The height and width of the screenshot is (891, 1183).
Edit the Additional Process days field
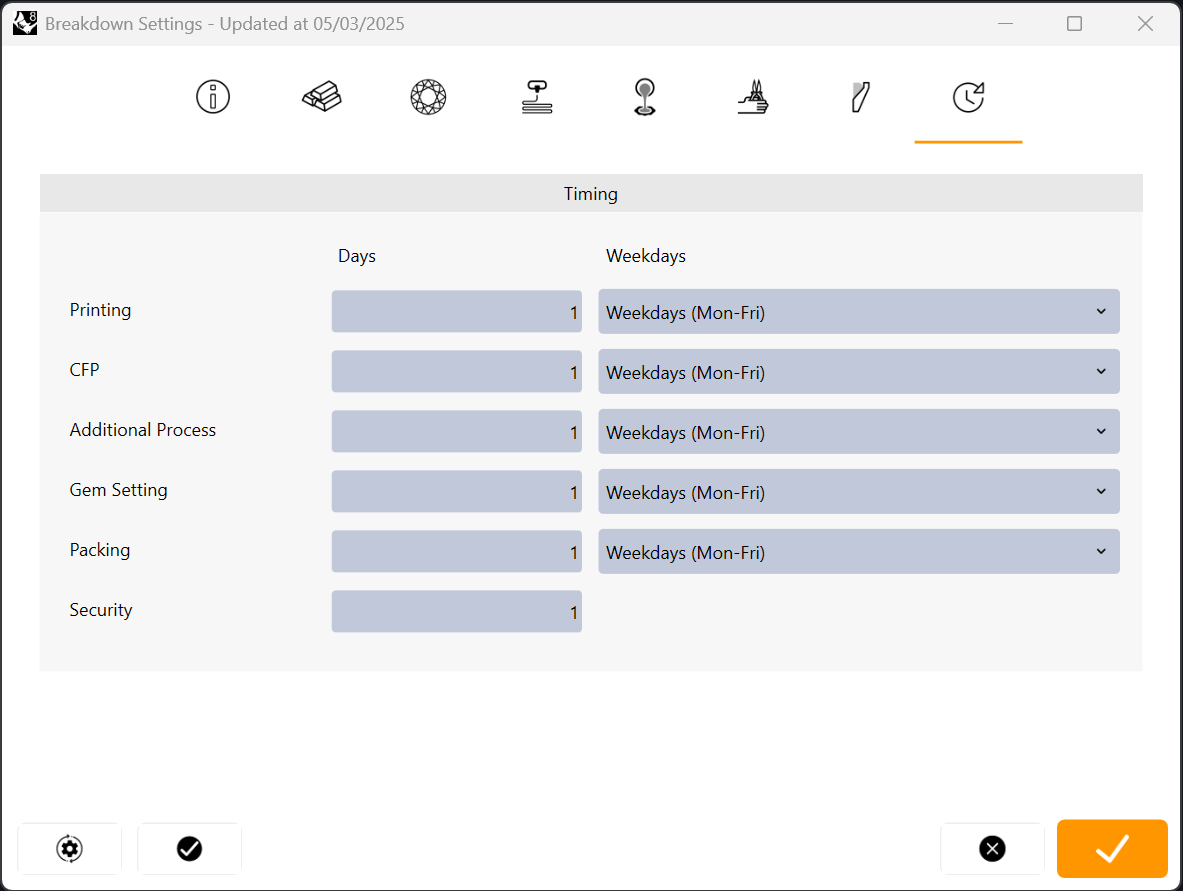point(456,432)
